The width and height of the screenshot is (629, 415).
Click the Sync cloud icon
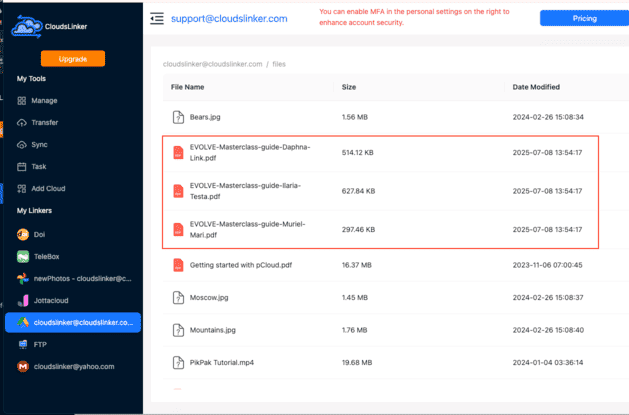tap(22, 145)
